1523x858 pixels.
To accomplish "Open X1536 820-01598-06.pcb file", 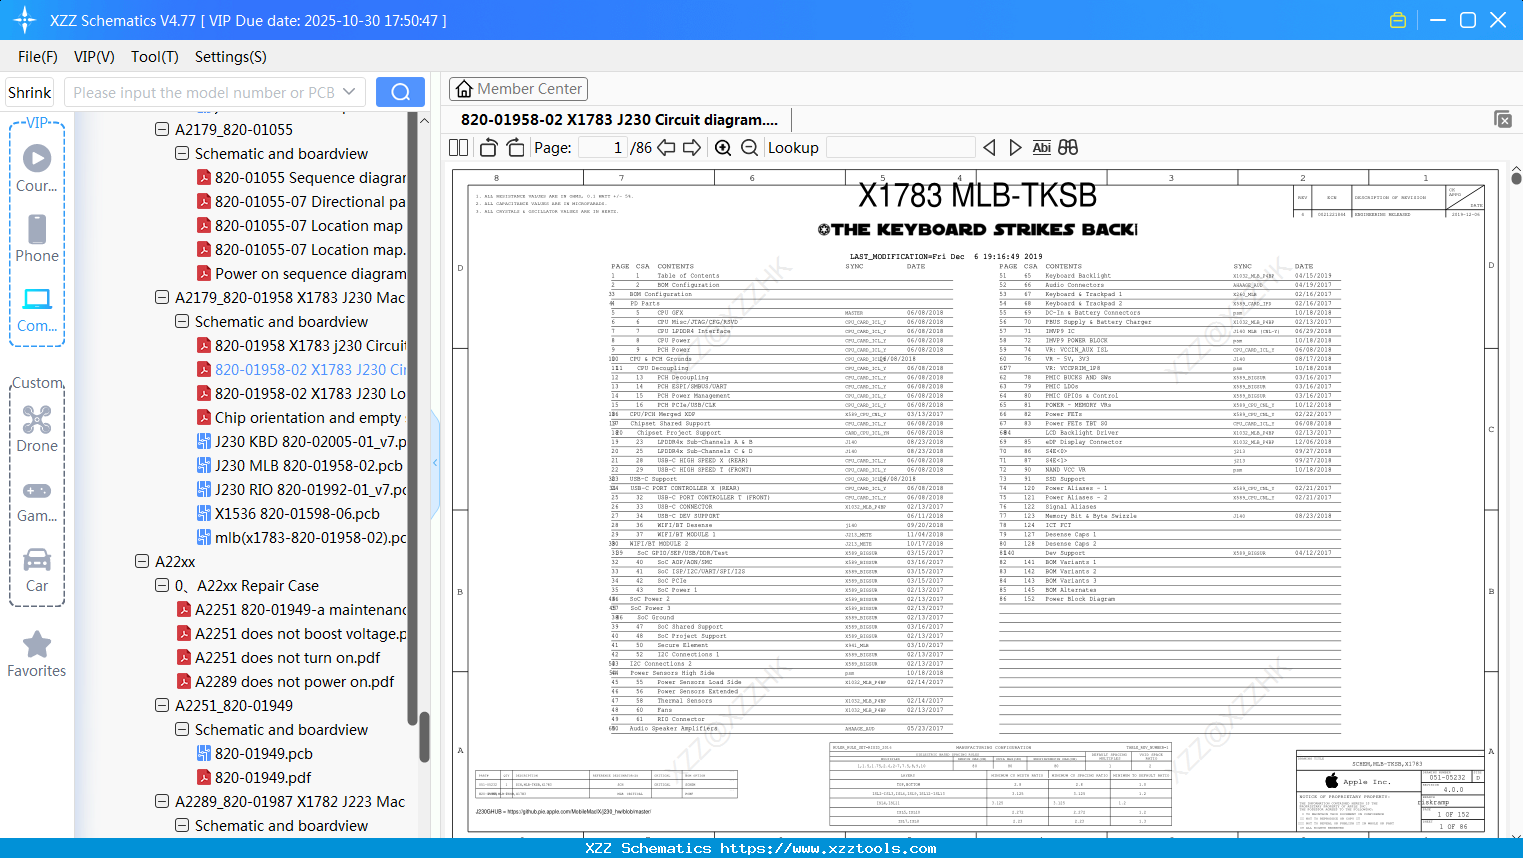I will [x=288, y=513].
